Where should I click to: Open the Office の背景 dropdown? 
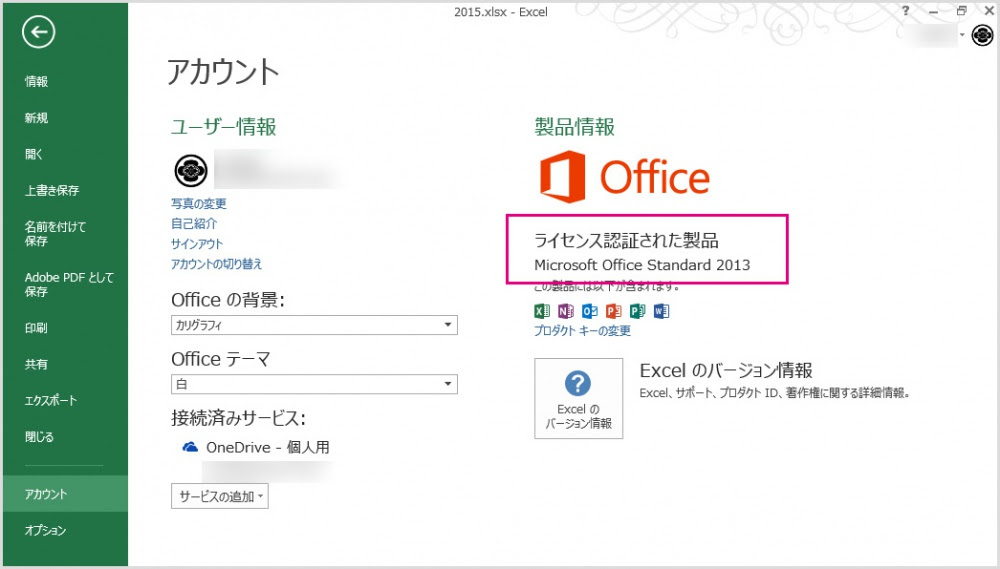314,325
